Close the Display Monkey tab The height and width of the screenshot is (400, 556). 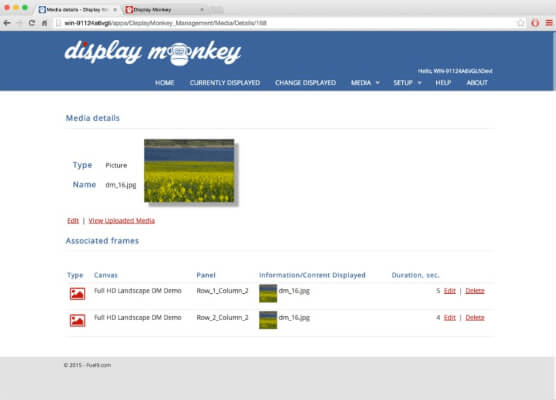tap(202, 10)
